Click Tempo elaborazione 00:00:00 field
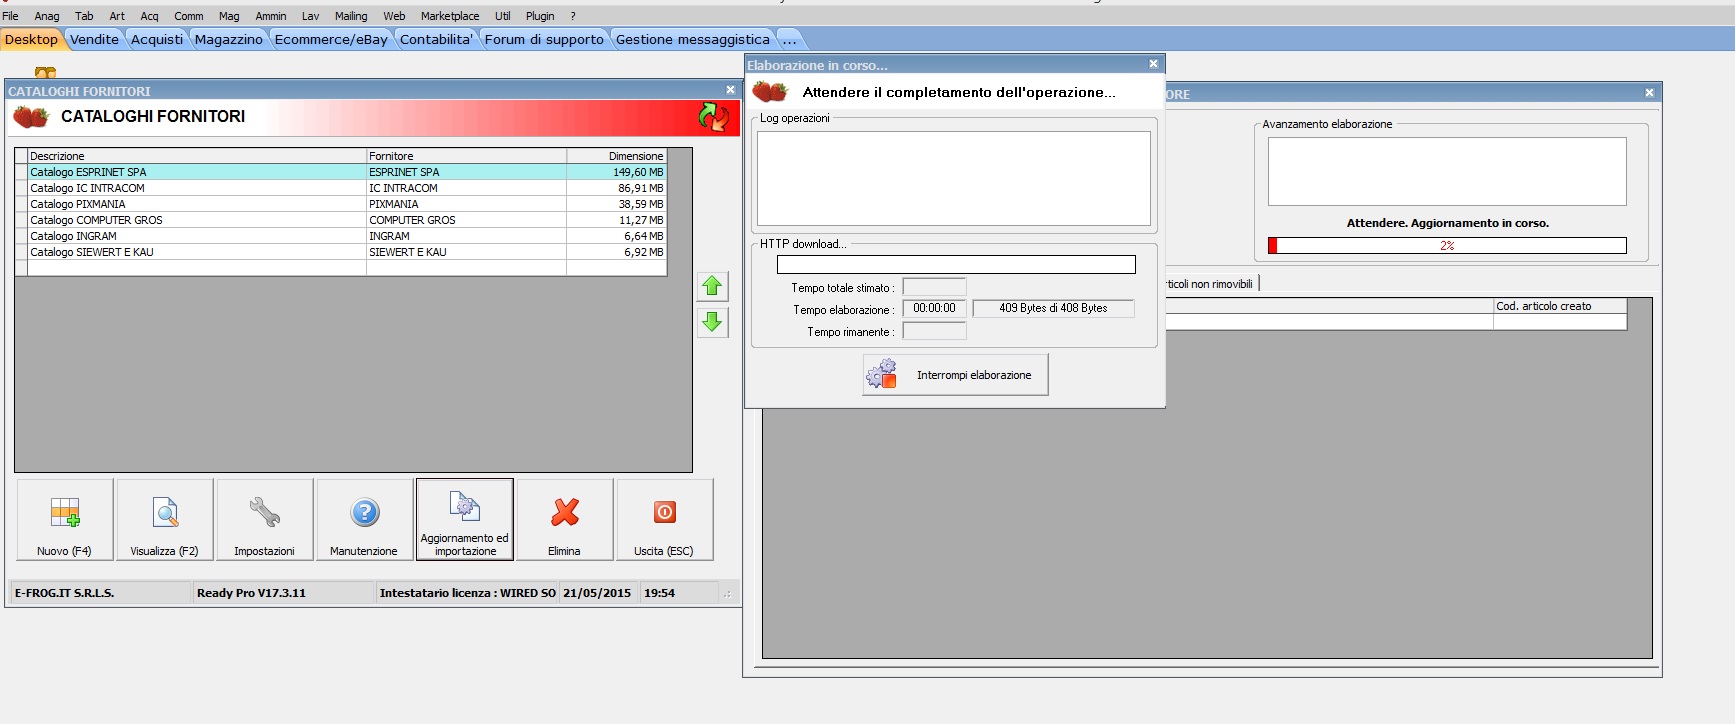The width and height of the screenshot is (1735, 724). click(x=934, y=308)
